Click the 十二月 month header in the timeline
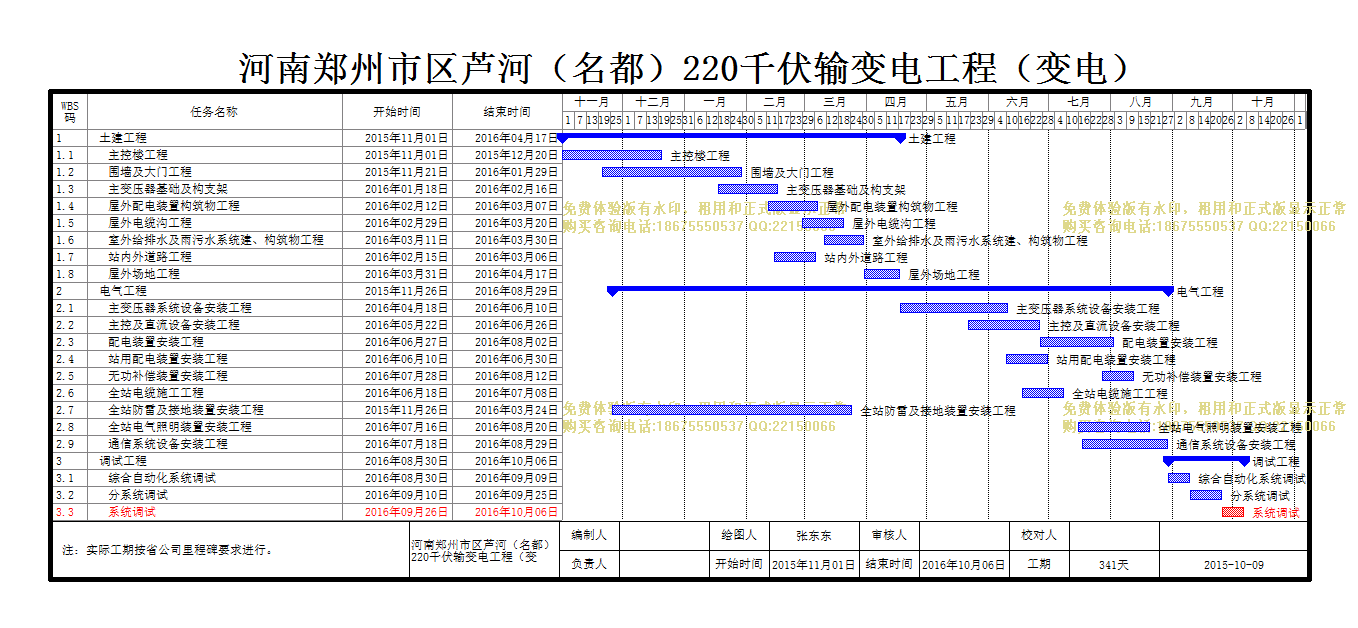The height and width of the screenshot is (628, 1358). click(x=653, y=102)
